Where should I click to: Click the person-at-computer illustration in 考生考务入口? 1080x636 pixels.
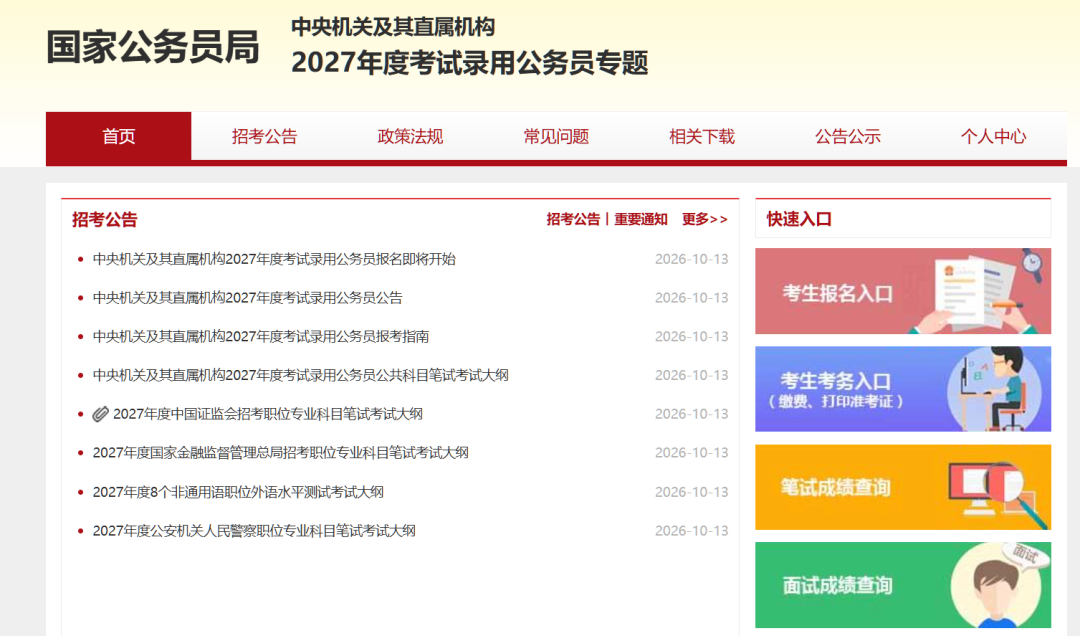point(997,389)
